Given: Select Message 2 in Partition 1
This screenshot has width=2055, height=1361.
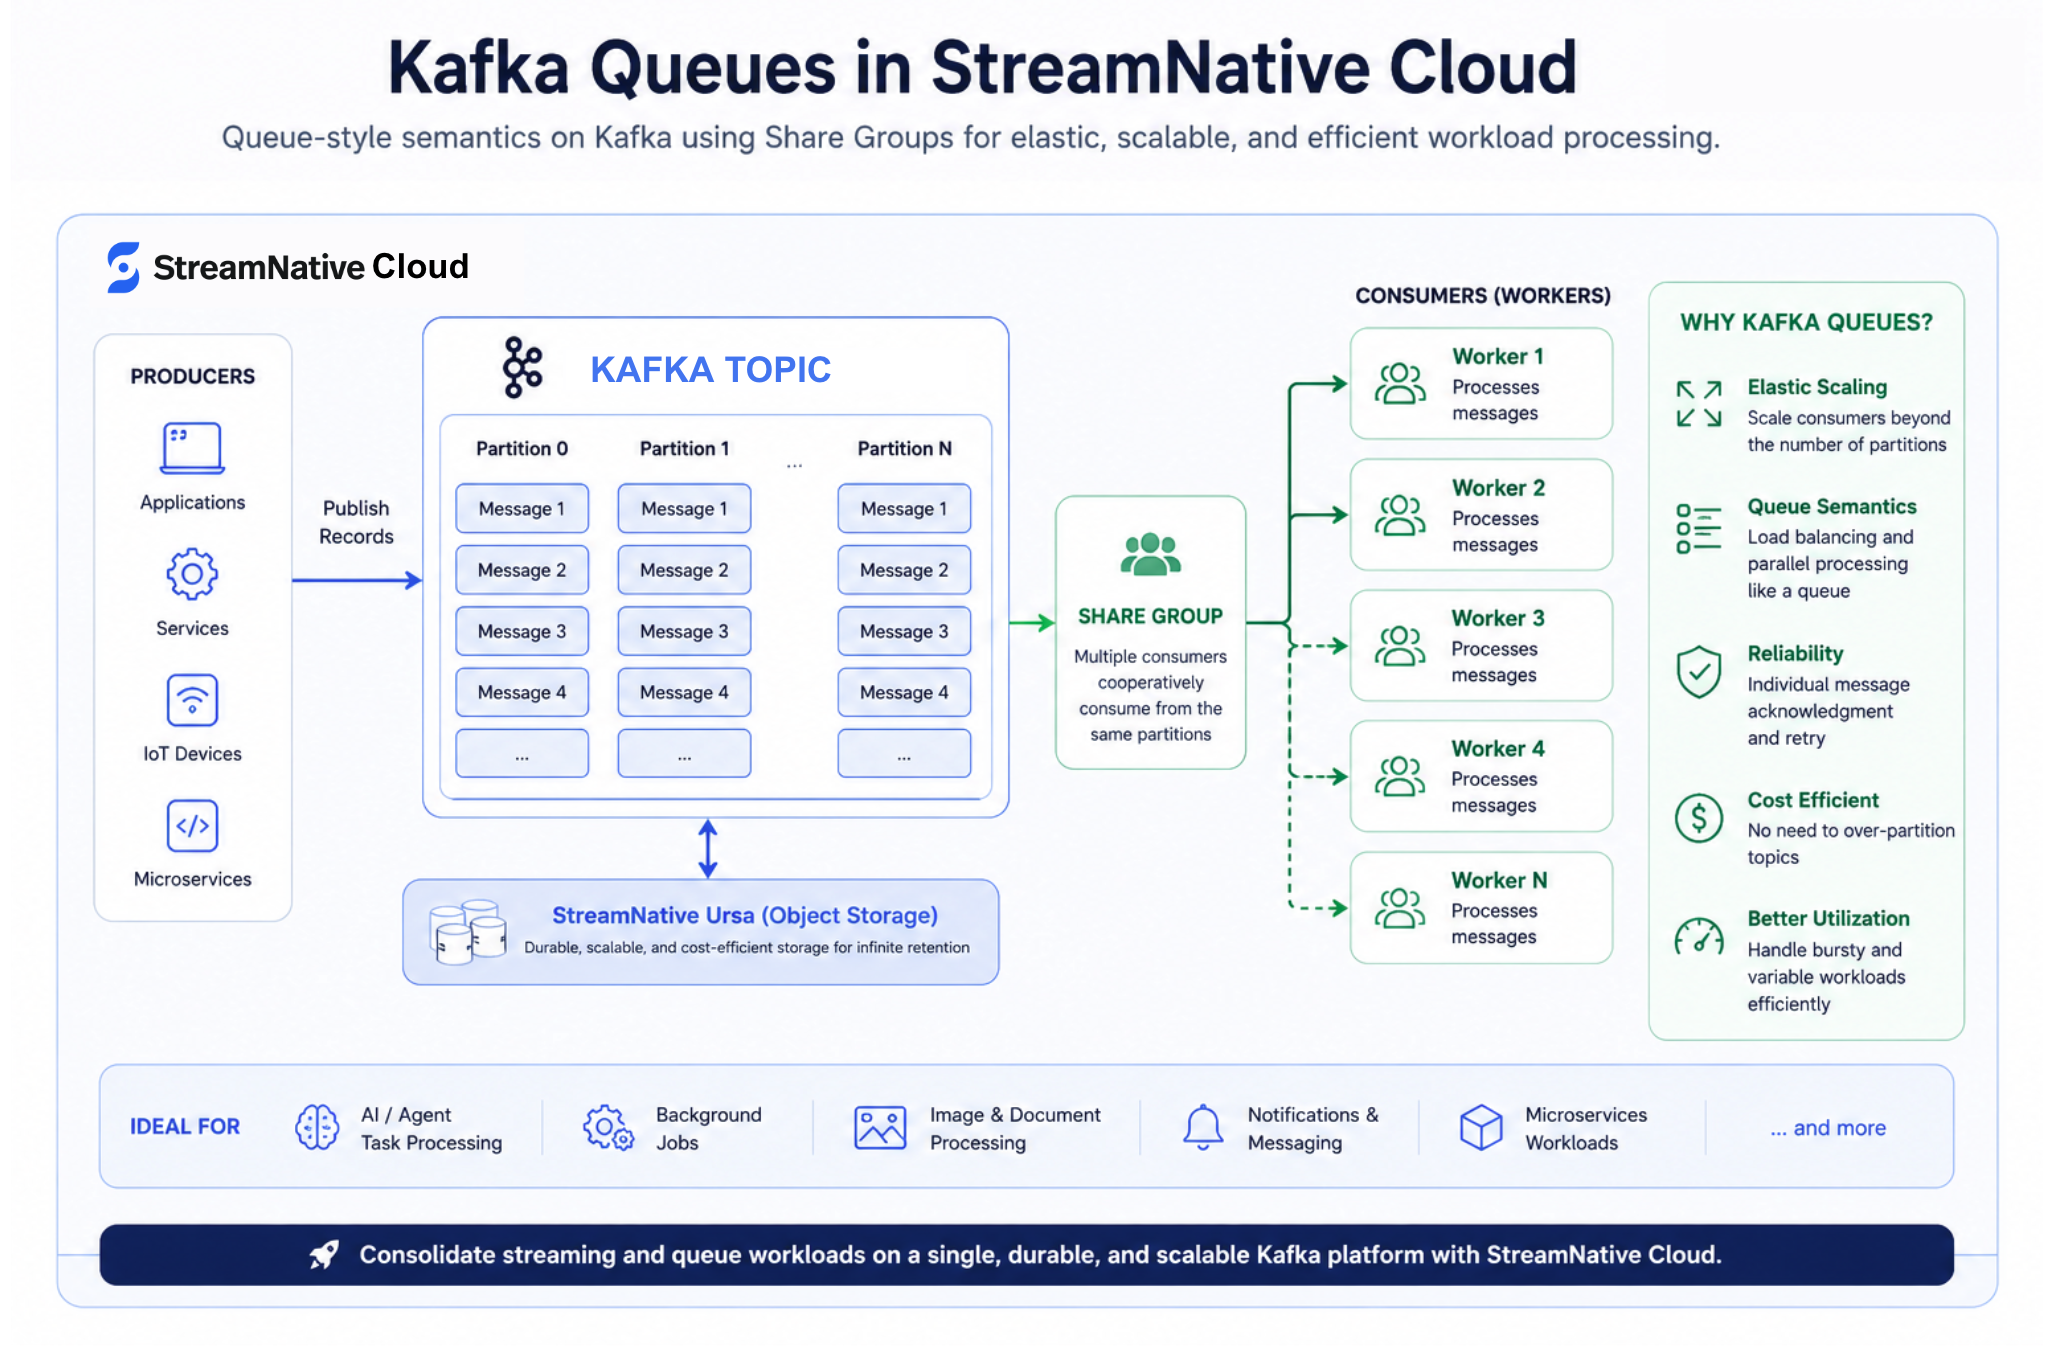Looking at the screenshot, I should (684, 570).
